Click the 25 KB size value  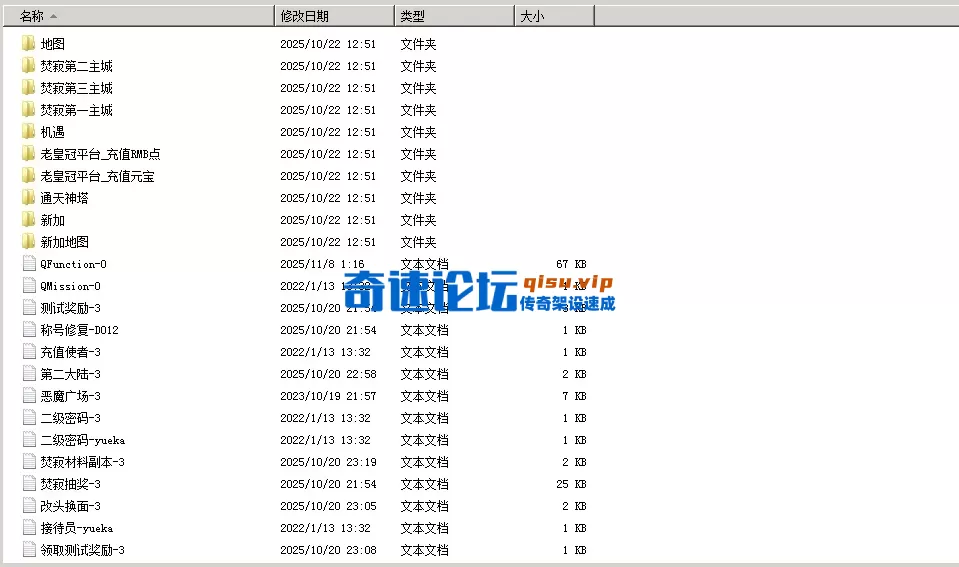tap(571, 484)
